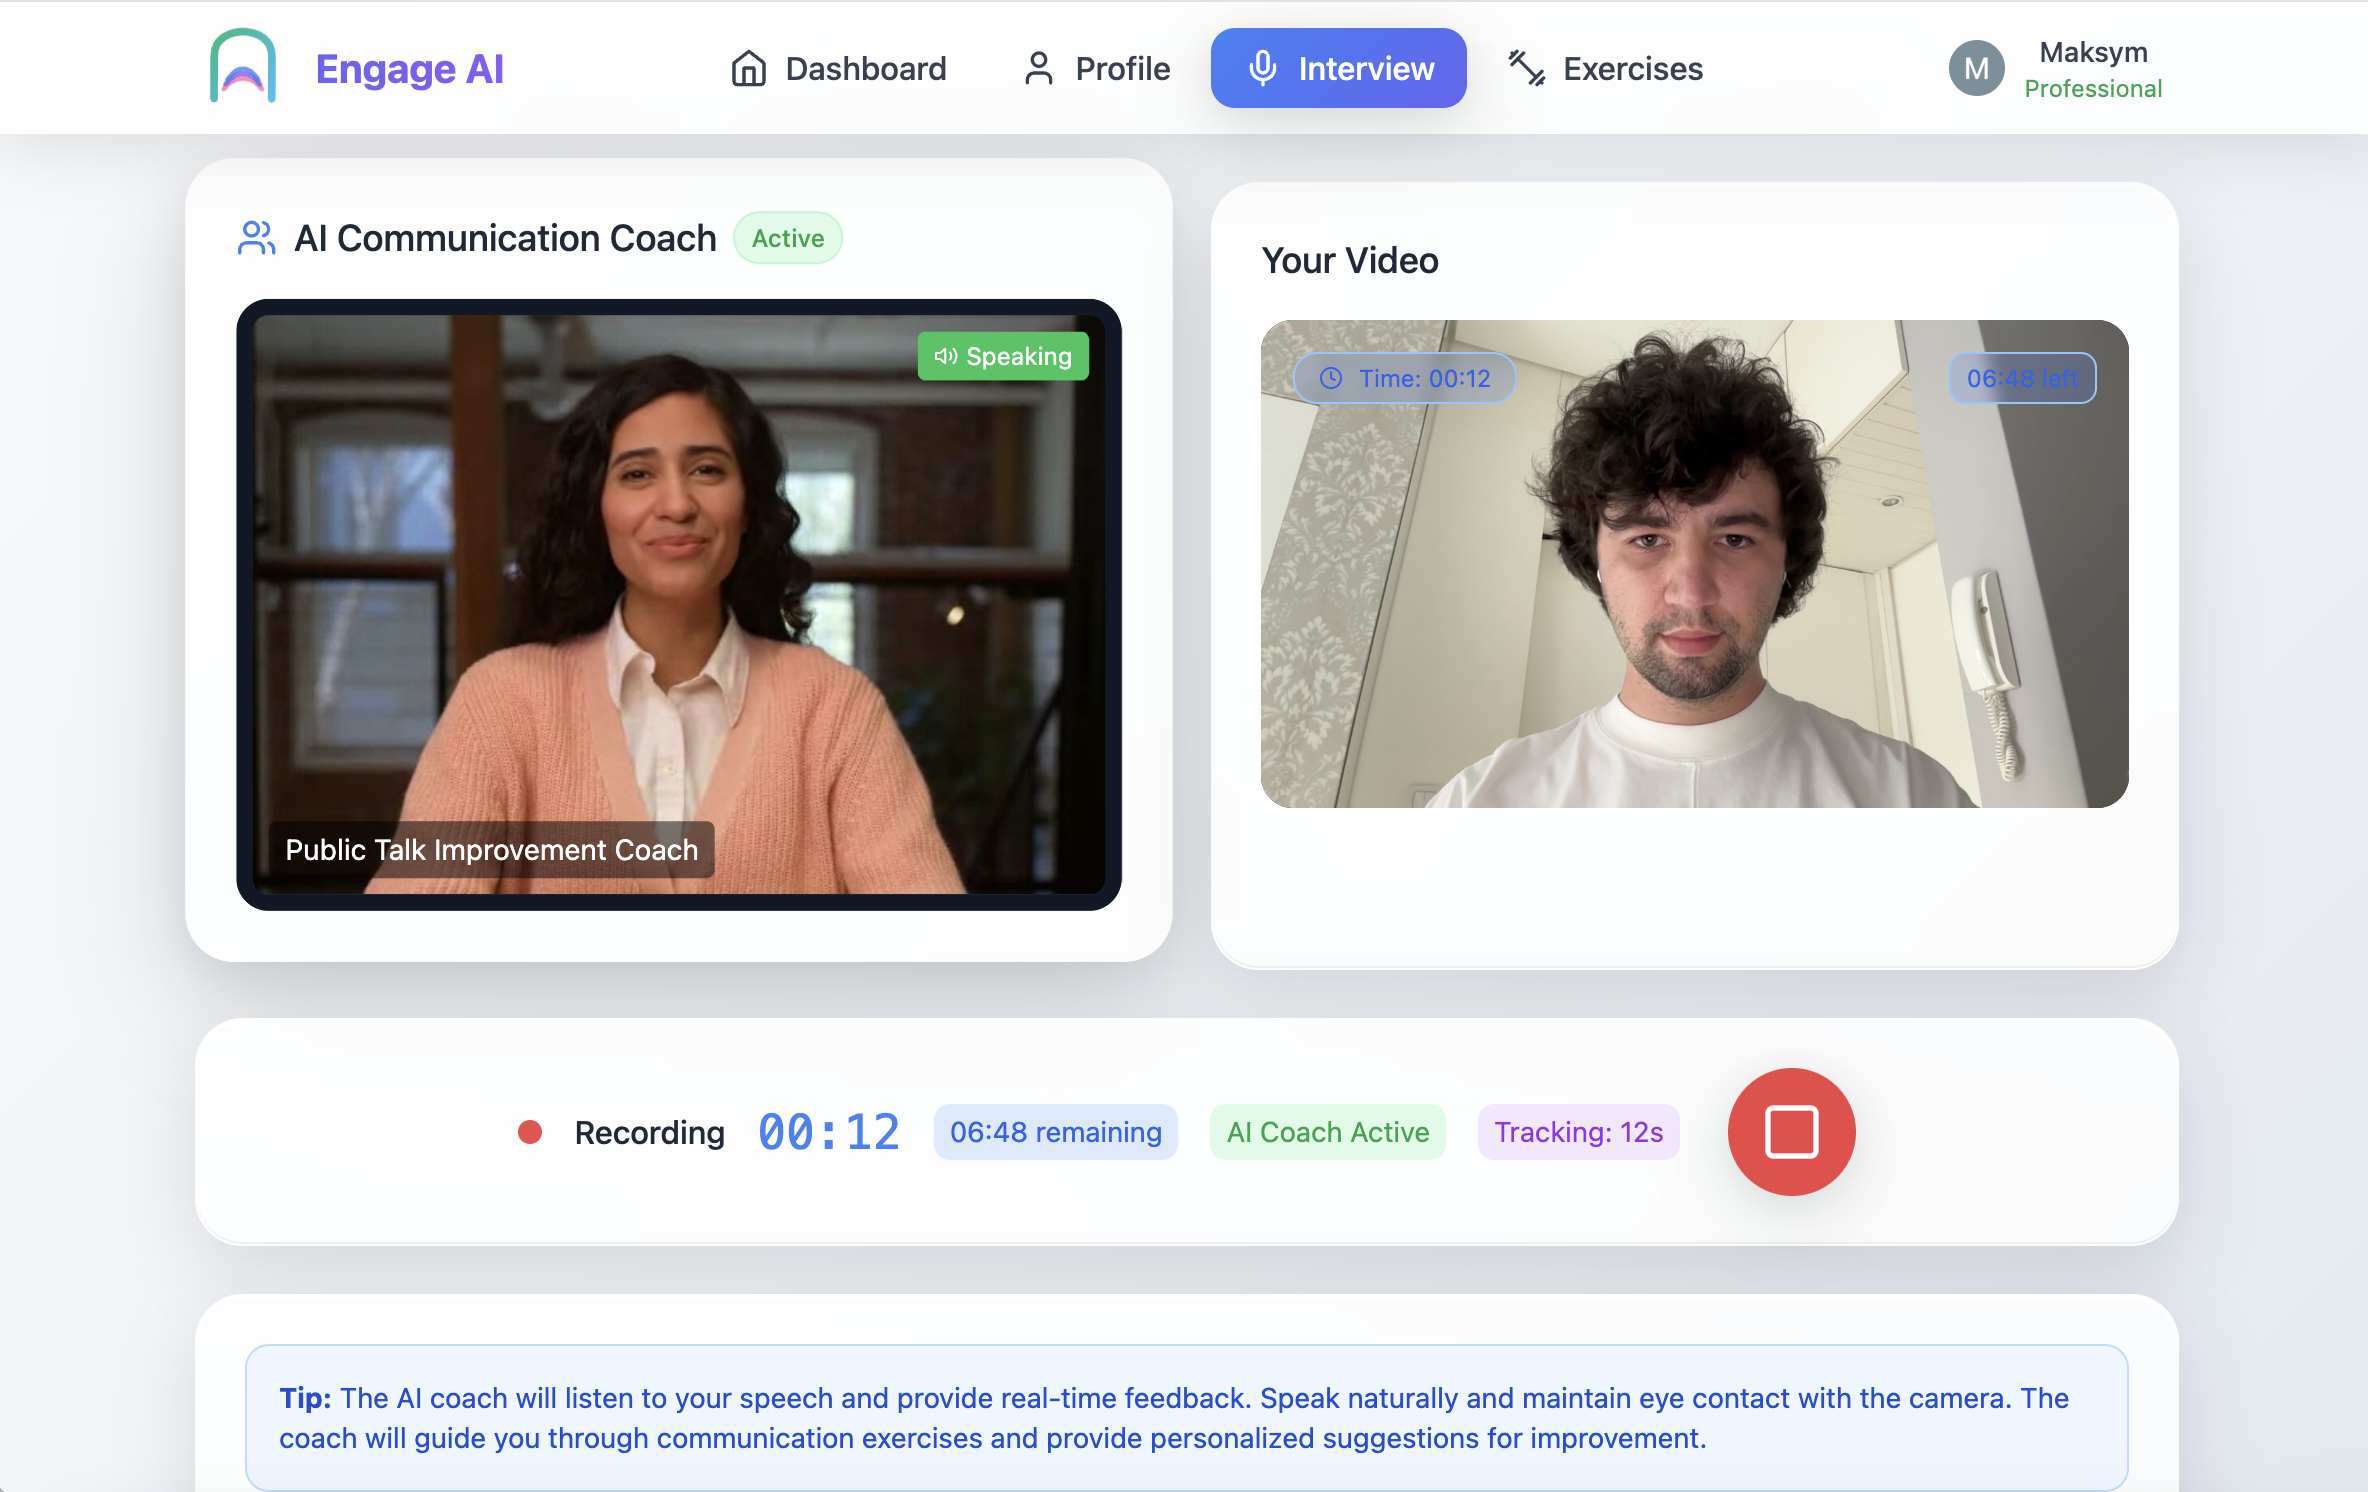Click the clock icon in Time badge
This screenshot has height=1492, width=2368.
1331,378
